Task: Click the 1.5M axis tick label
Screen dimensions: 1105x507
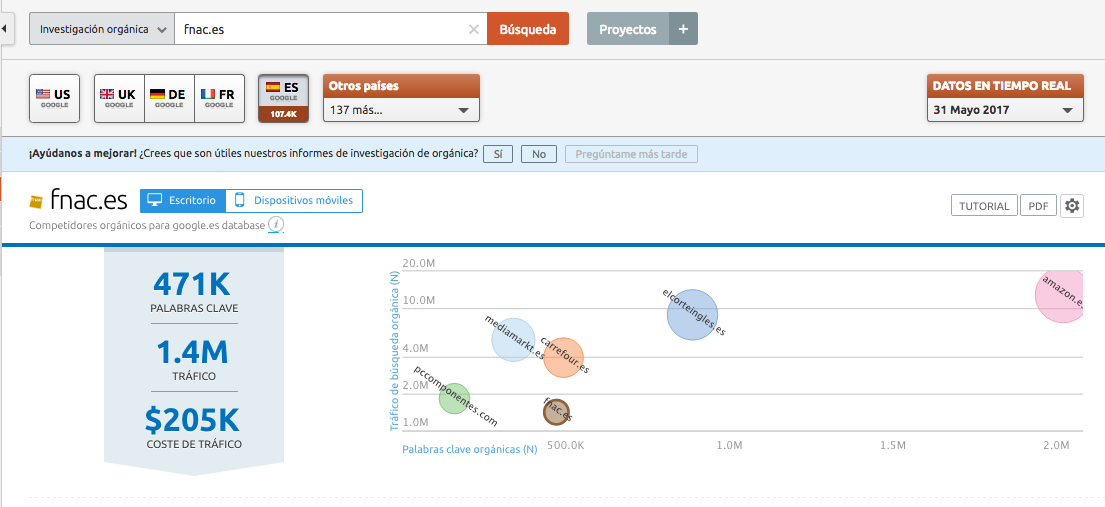Action: click(x=892, y=446)
